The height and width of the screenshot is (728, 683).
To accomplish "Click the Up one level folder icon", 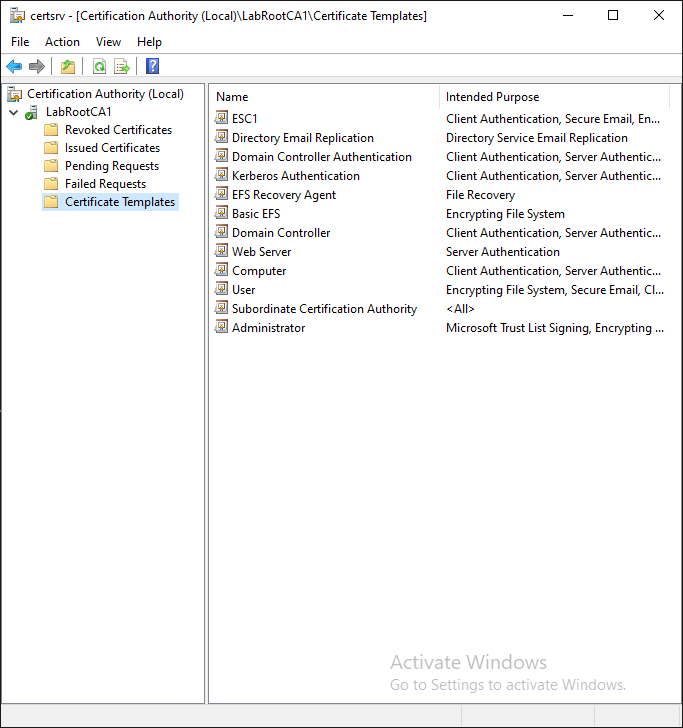I will coord(67,66).
